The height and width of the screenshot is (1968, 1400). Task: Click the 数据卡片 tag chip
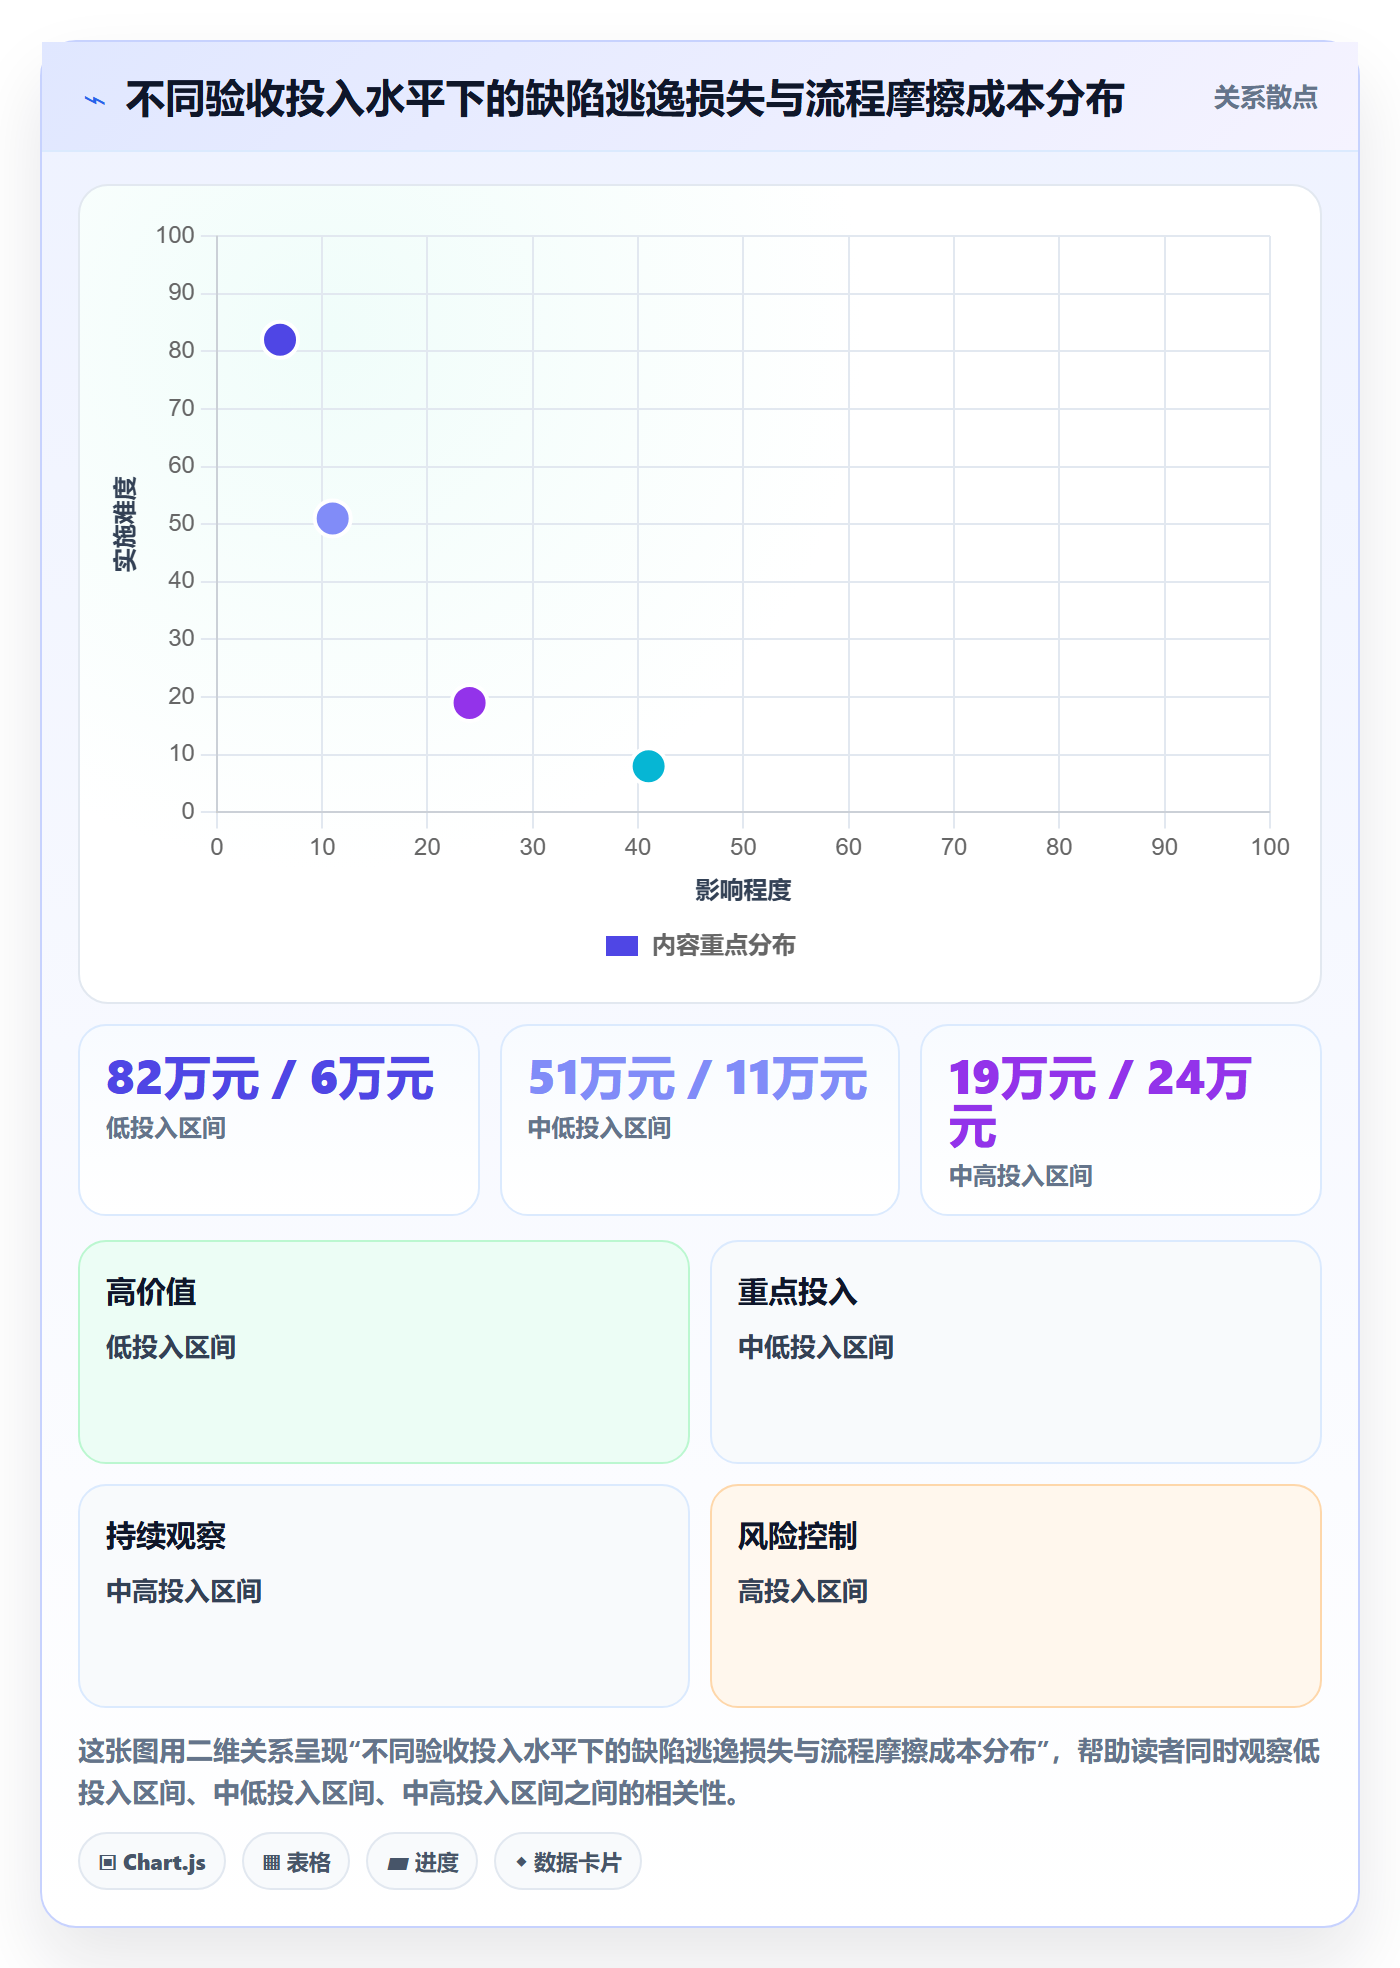[x=568, y=1862]
